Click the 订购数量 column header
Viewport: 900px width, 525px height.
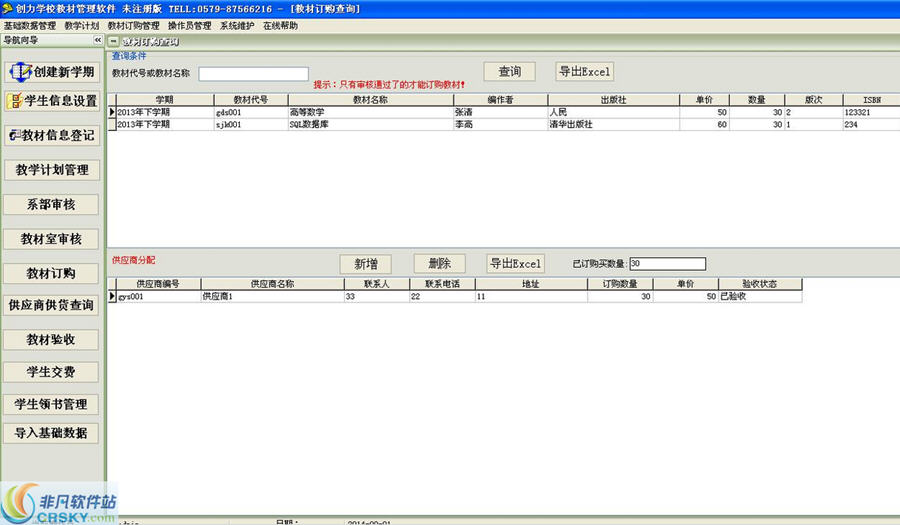620,284
